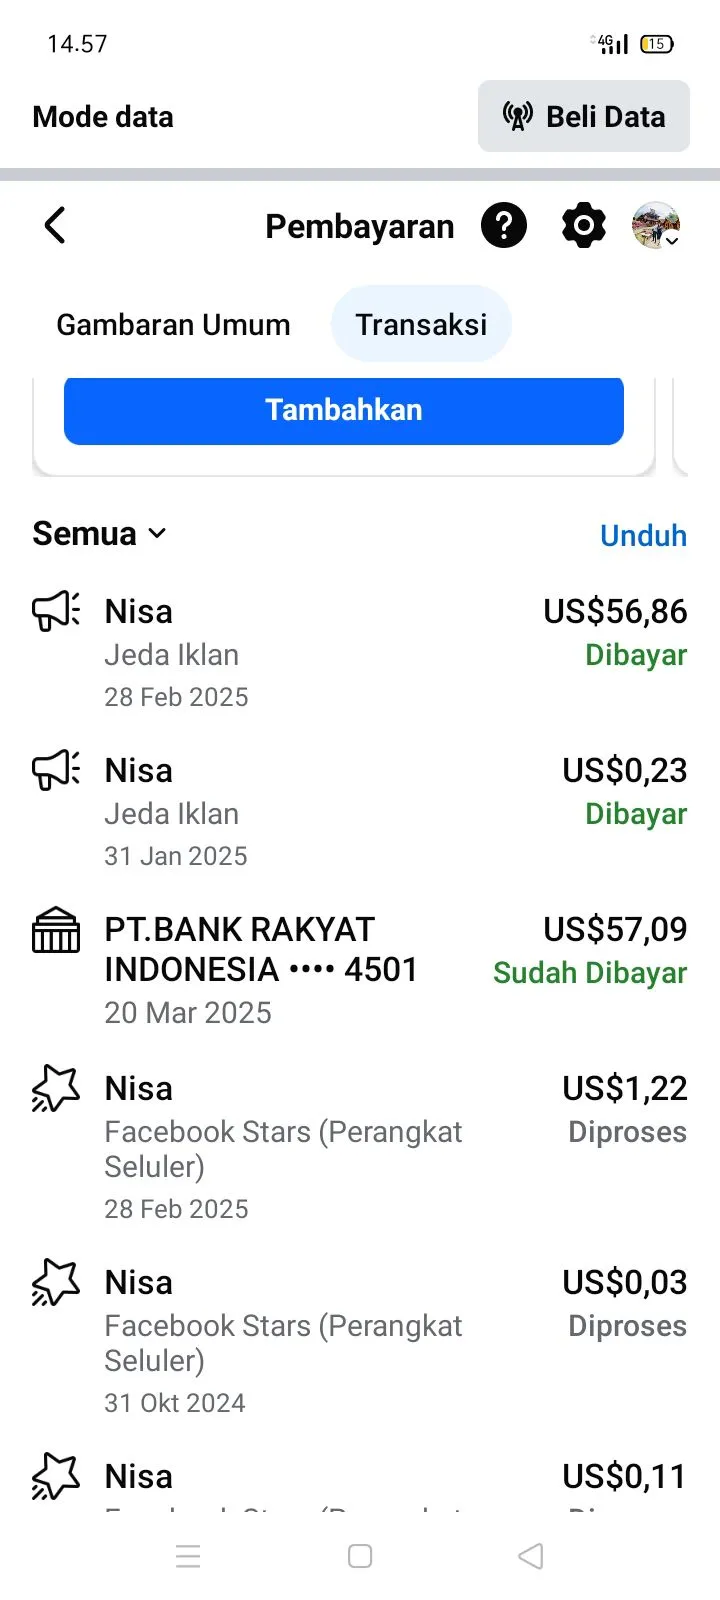The height and width of the screenshot is (1600, 720).
Task: Tap the megaphone icon for US$0,23 payout
Action: [x=56, y=770]
